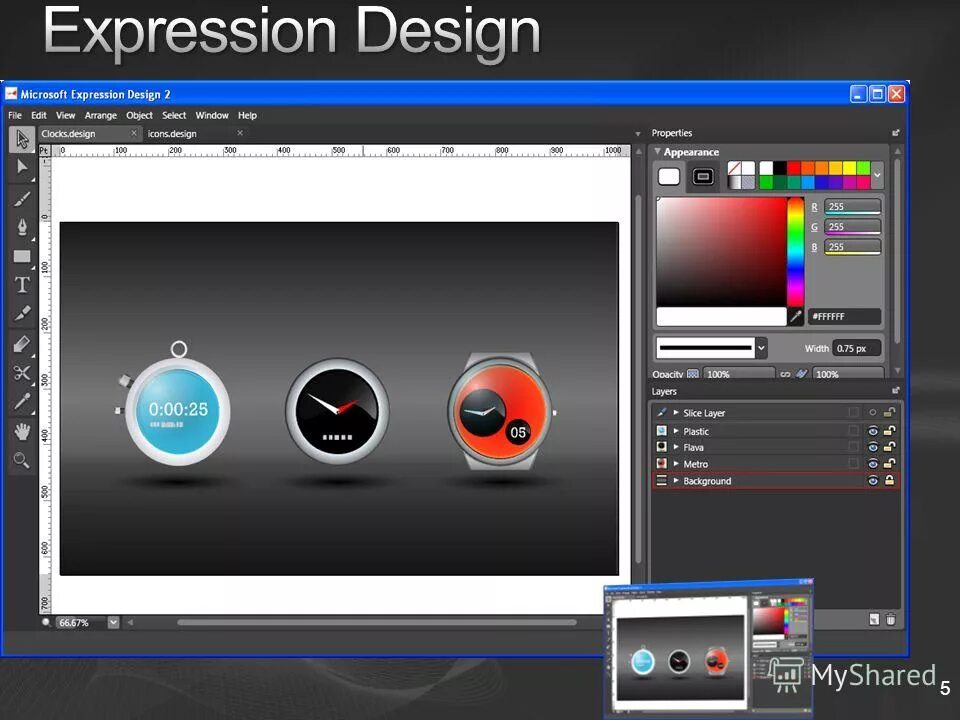Activate the Text tool
This screenshot has width=960, height=720.
tap(22, 285)
